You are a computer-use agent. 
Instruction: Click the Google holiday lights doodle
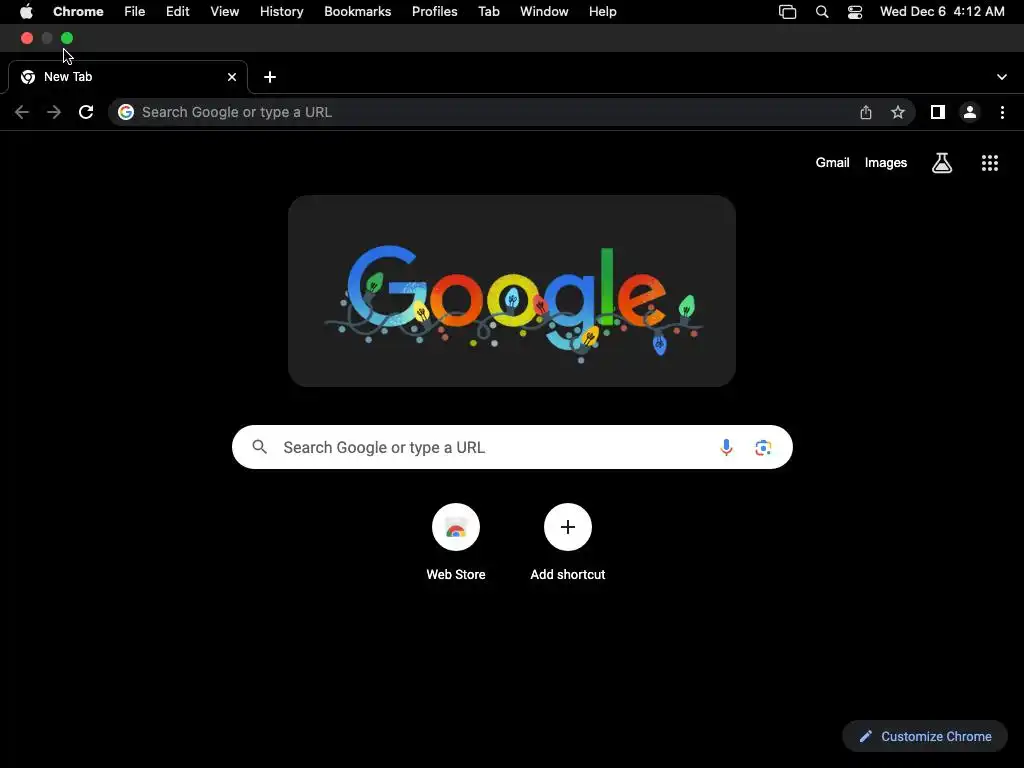[512, 291]
